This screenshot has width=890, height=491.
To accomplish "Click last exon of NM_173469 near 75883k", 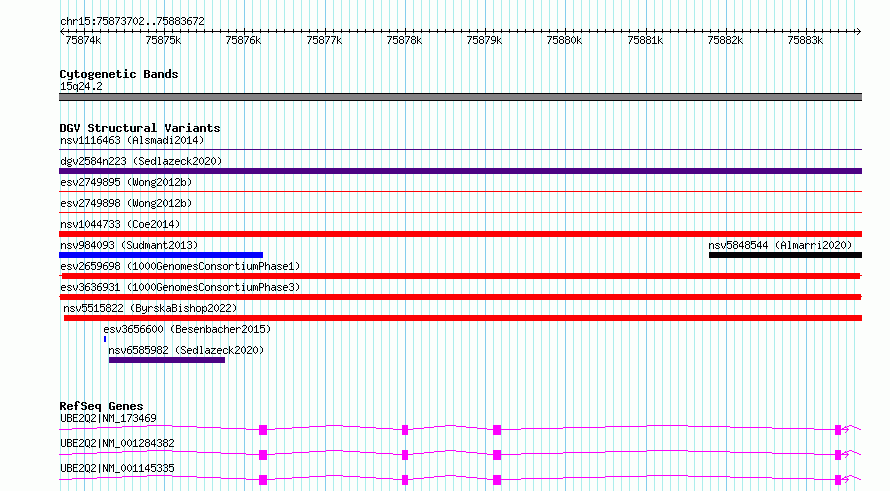I will [x=838, y=430].
